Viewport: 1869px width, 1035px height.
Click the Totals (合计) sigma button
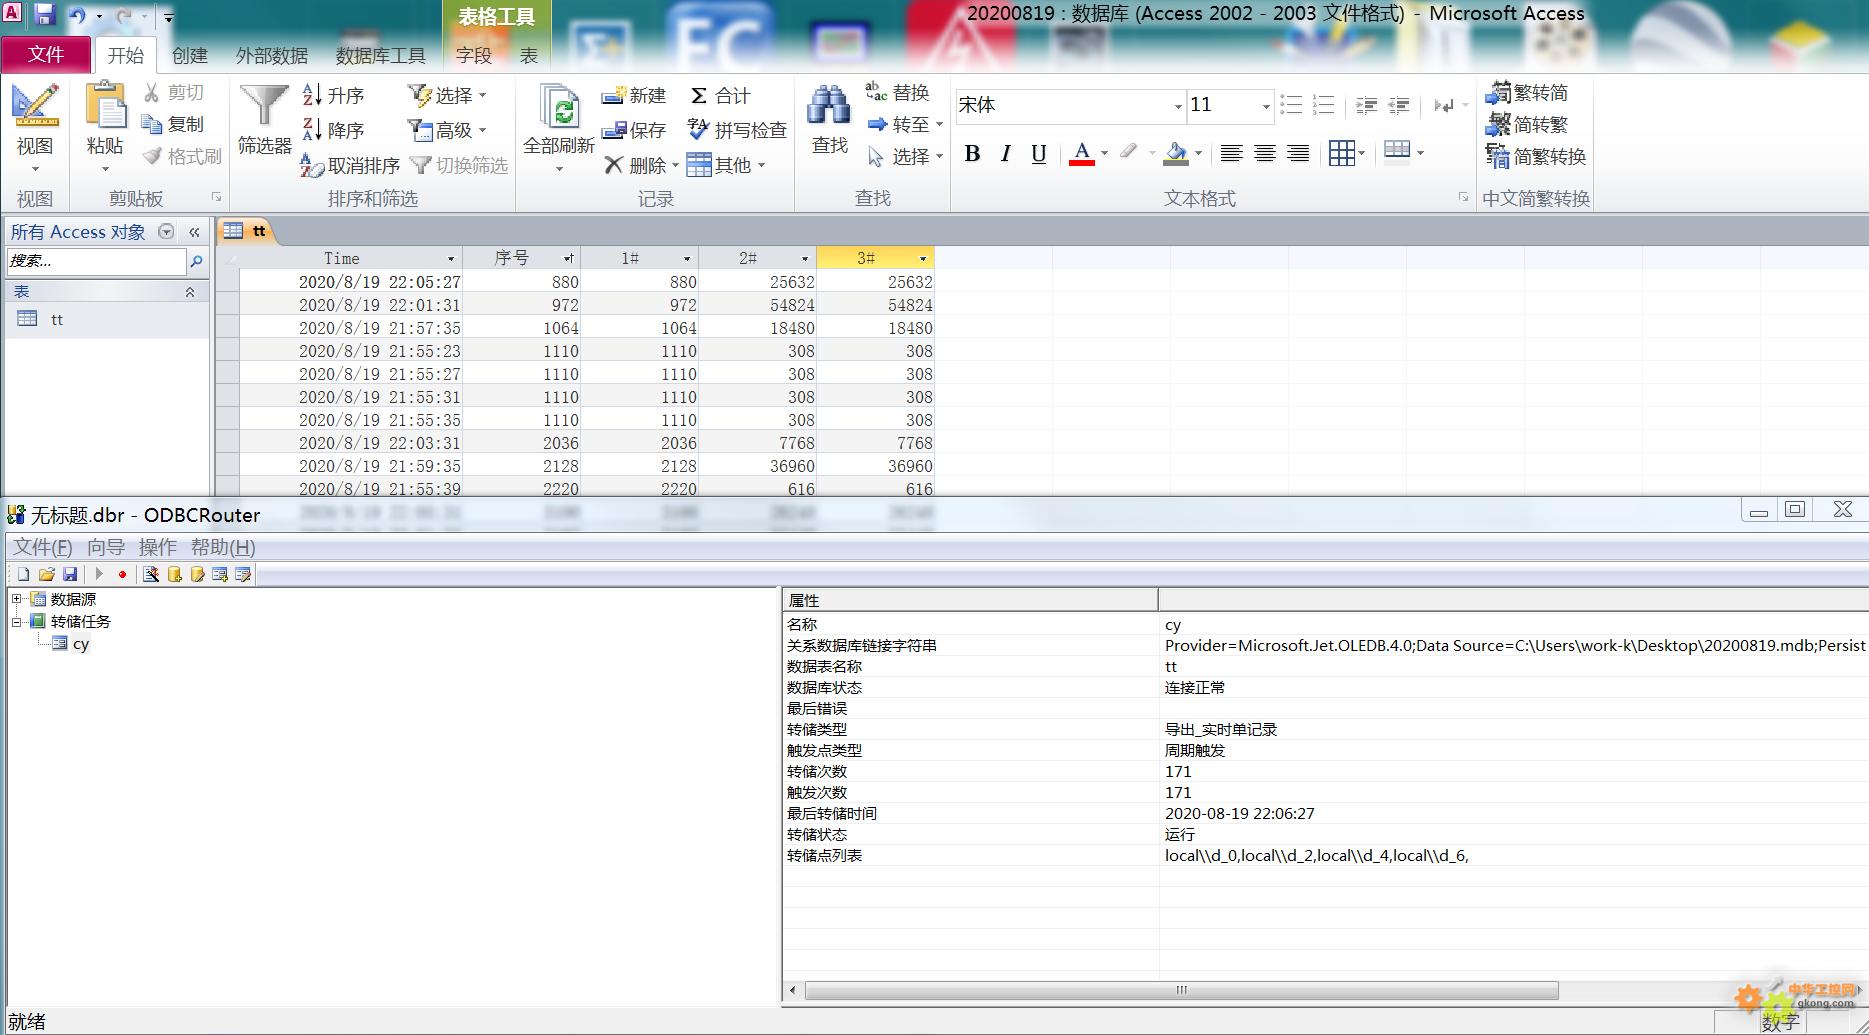[720, 95]
